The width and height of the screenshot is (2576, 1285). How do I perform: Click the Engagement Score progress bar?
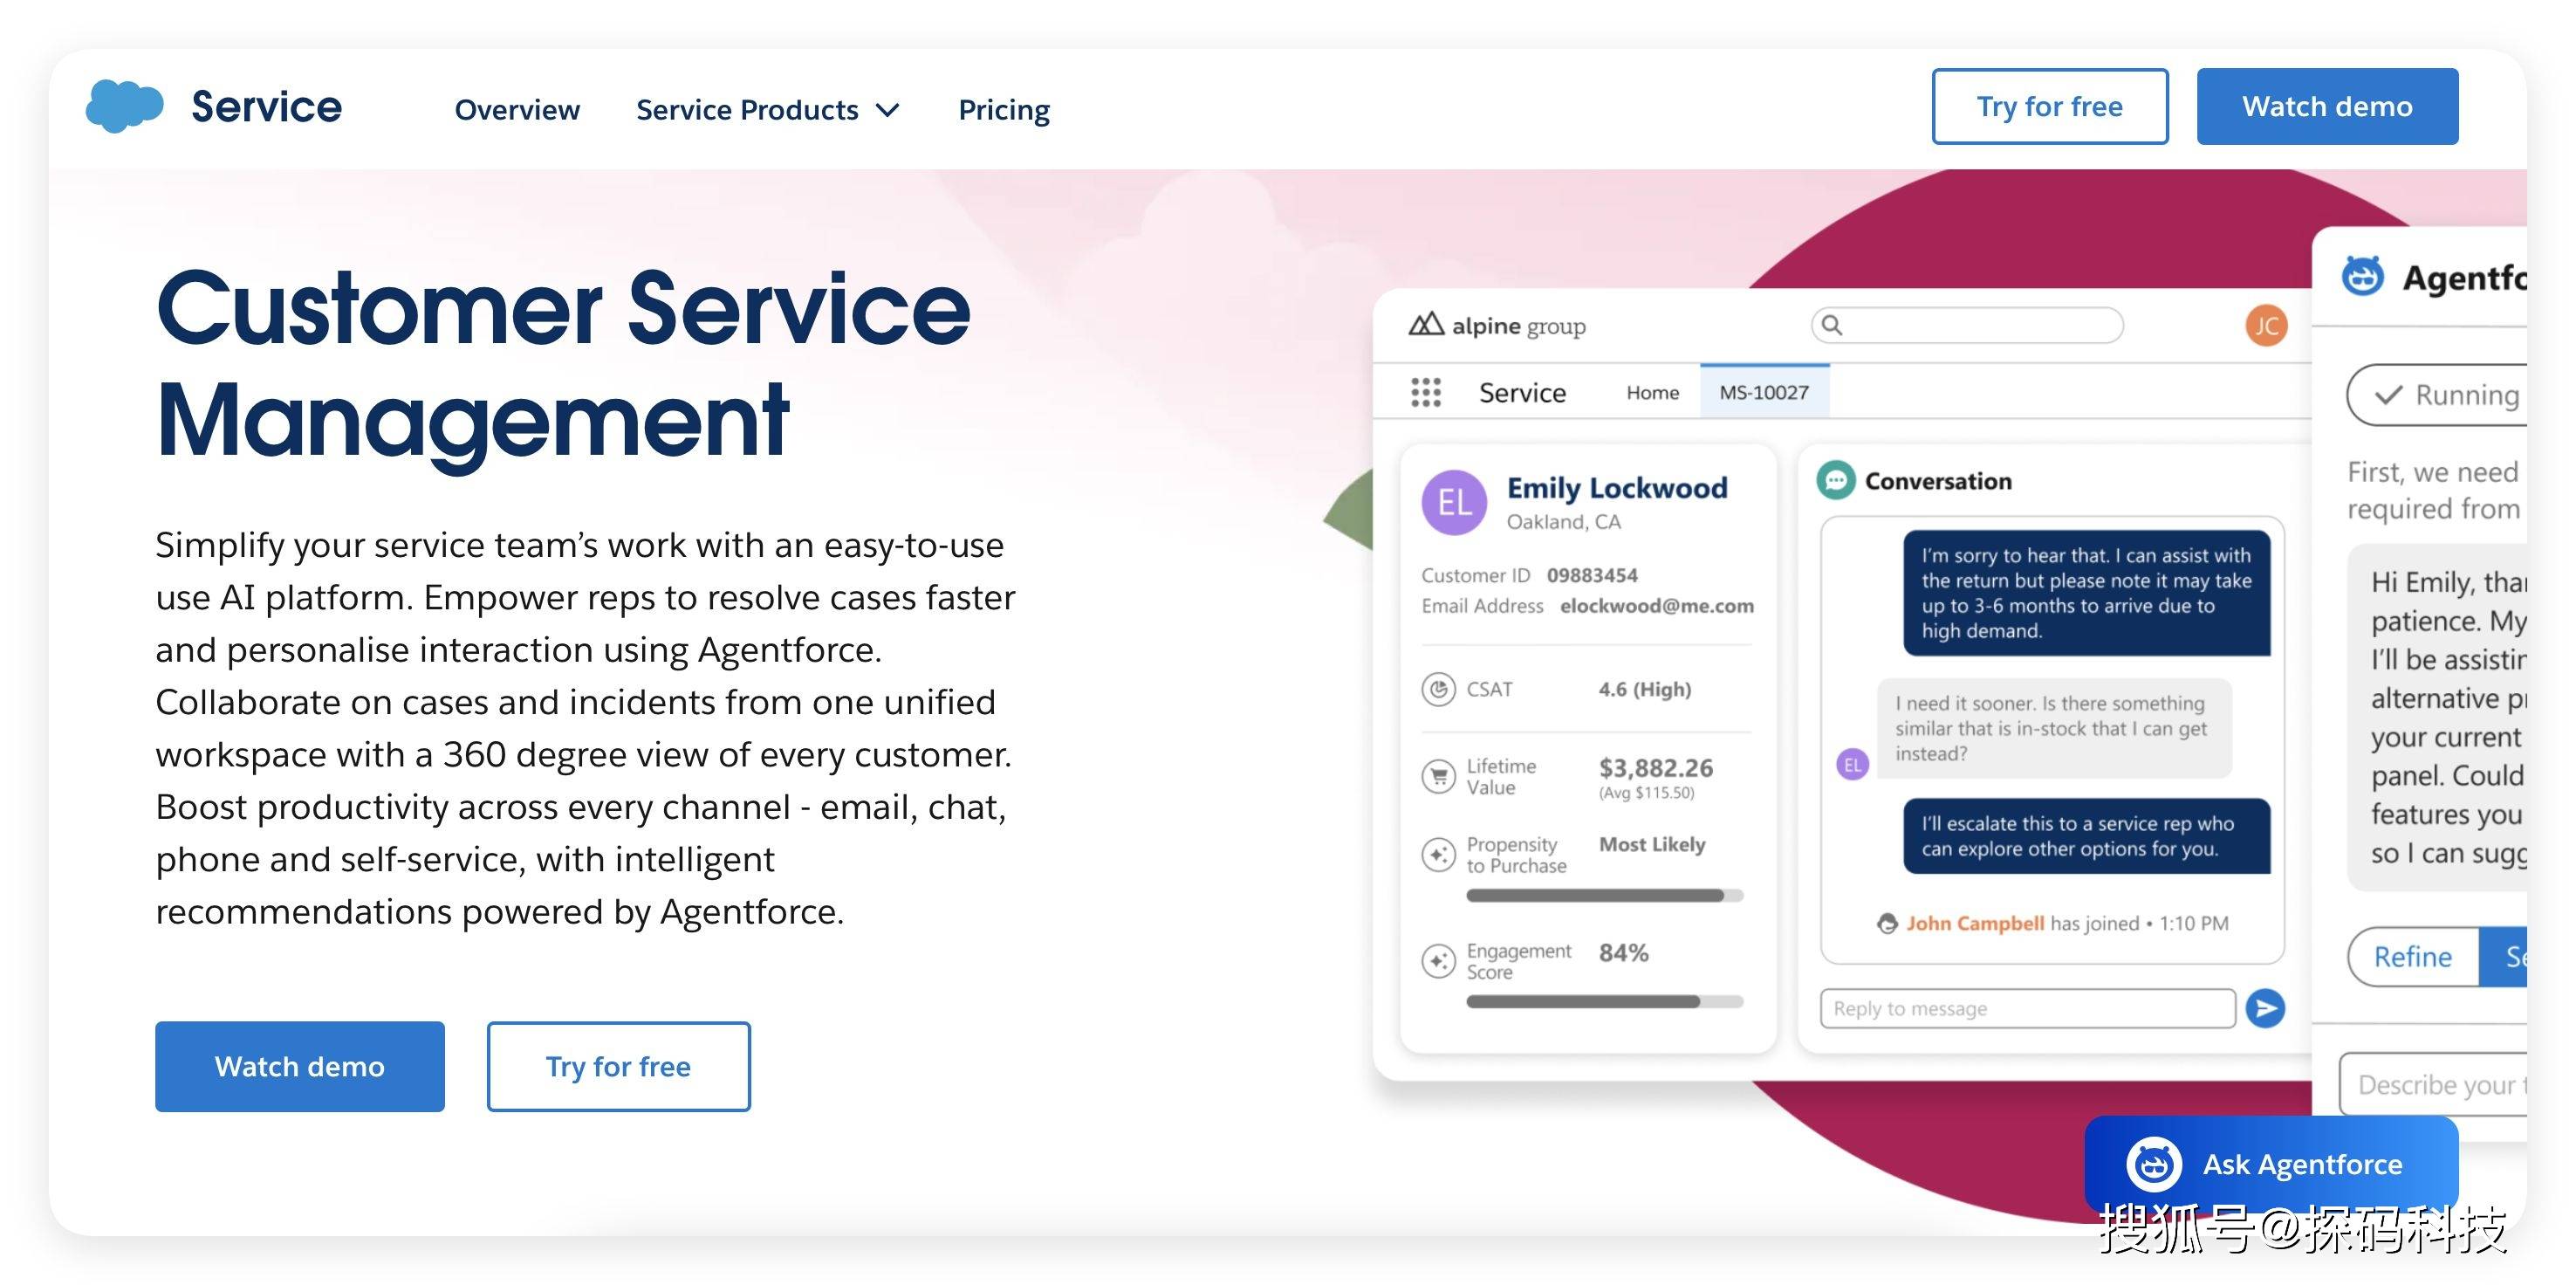1604,1001
